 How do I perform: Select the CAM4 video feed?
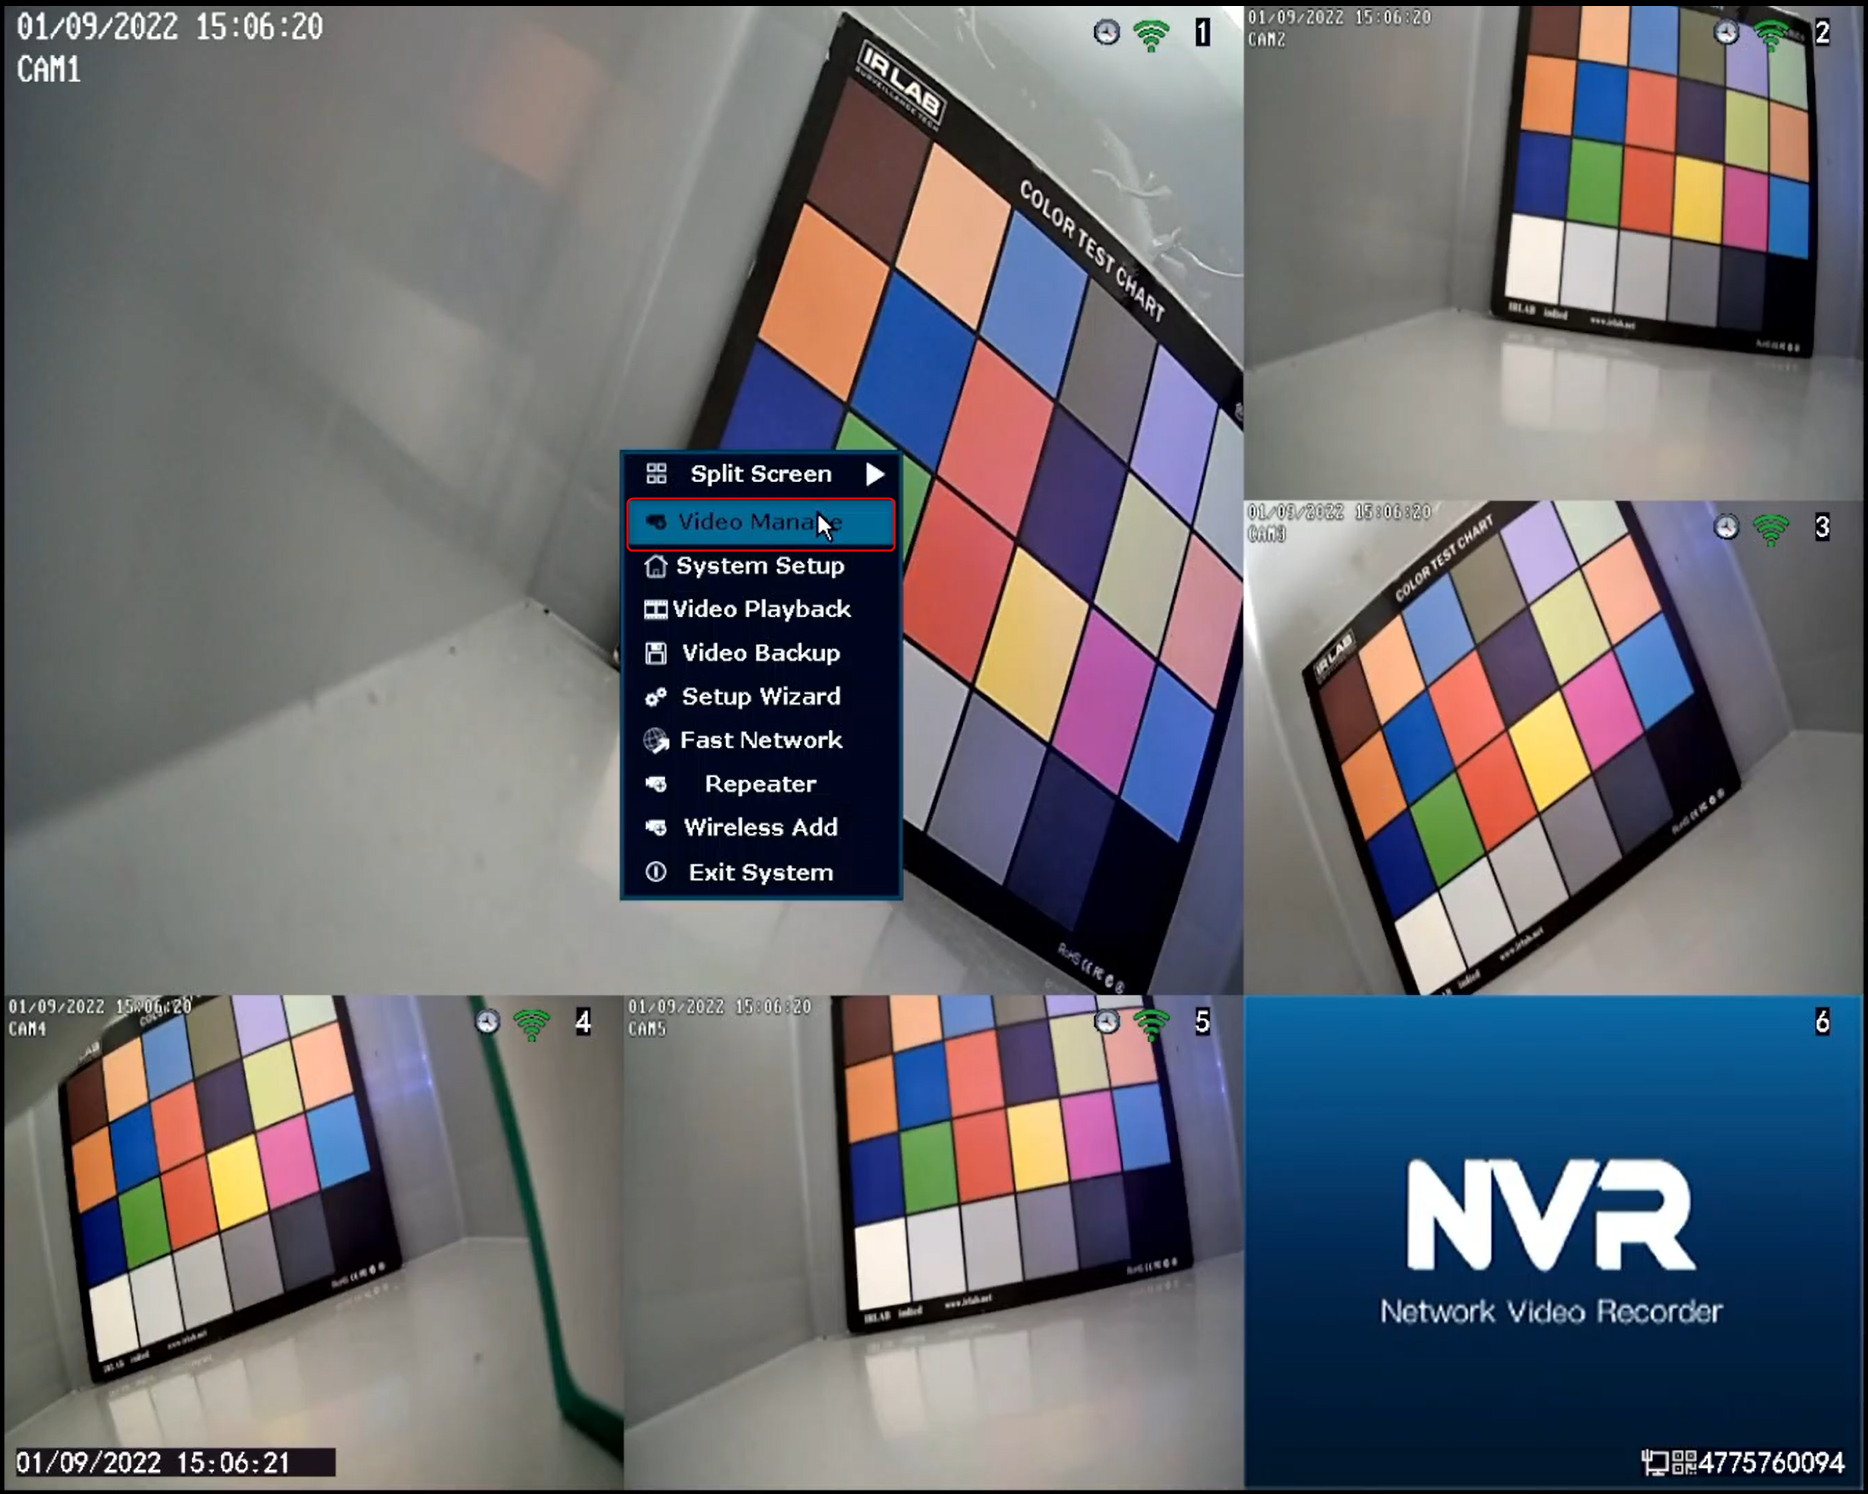tap(313, 1241)
